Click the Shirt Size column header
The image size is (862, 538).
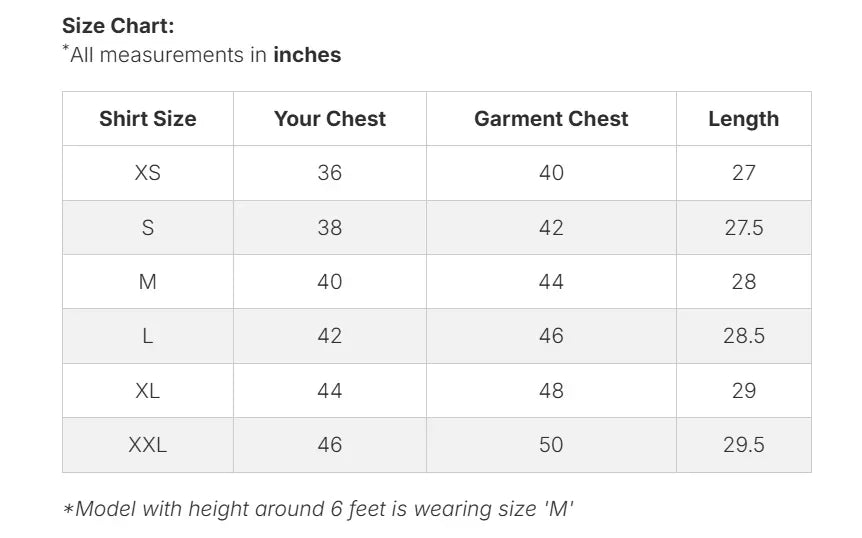pyautogui.click(x=148, y=119)
